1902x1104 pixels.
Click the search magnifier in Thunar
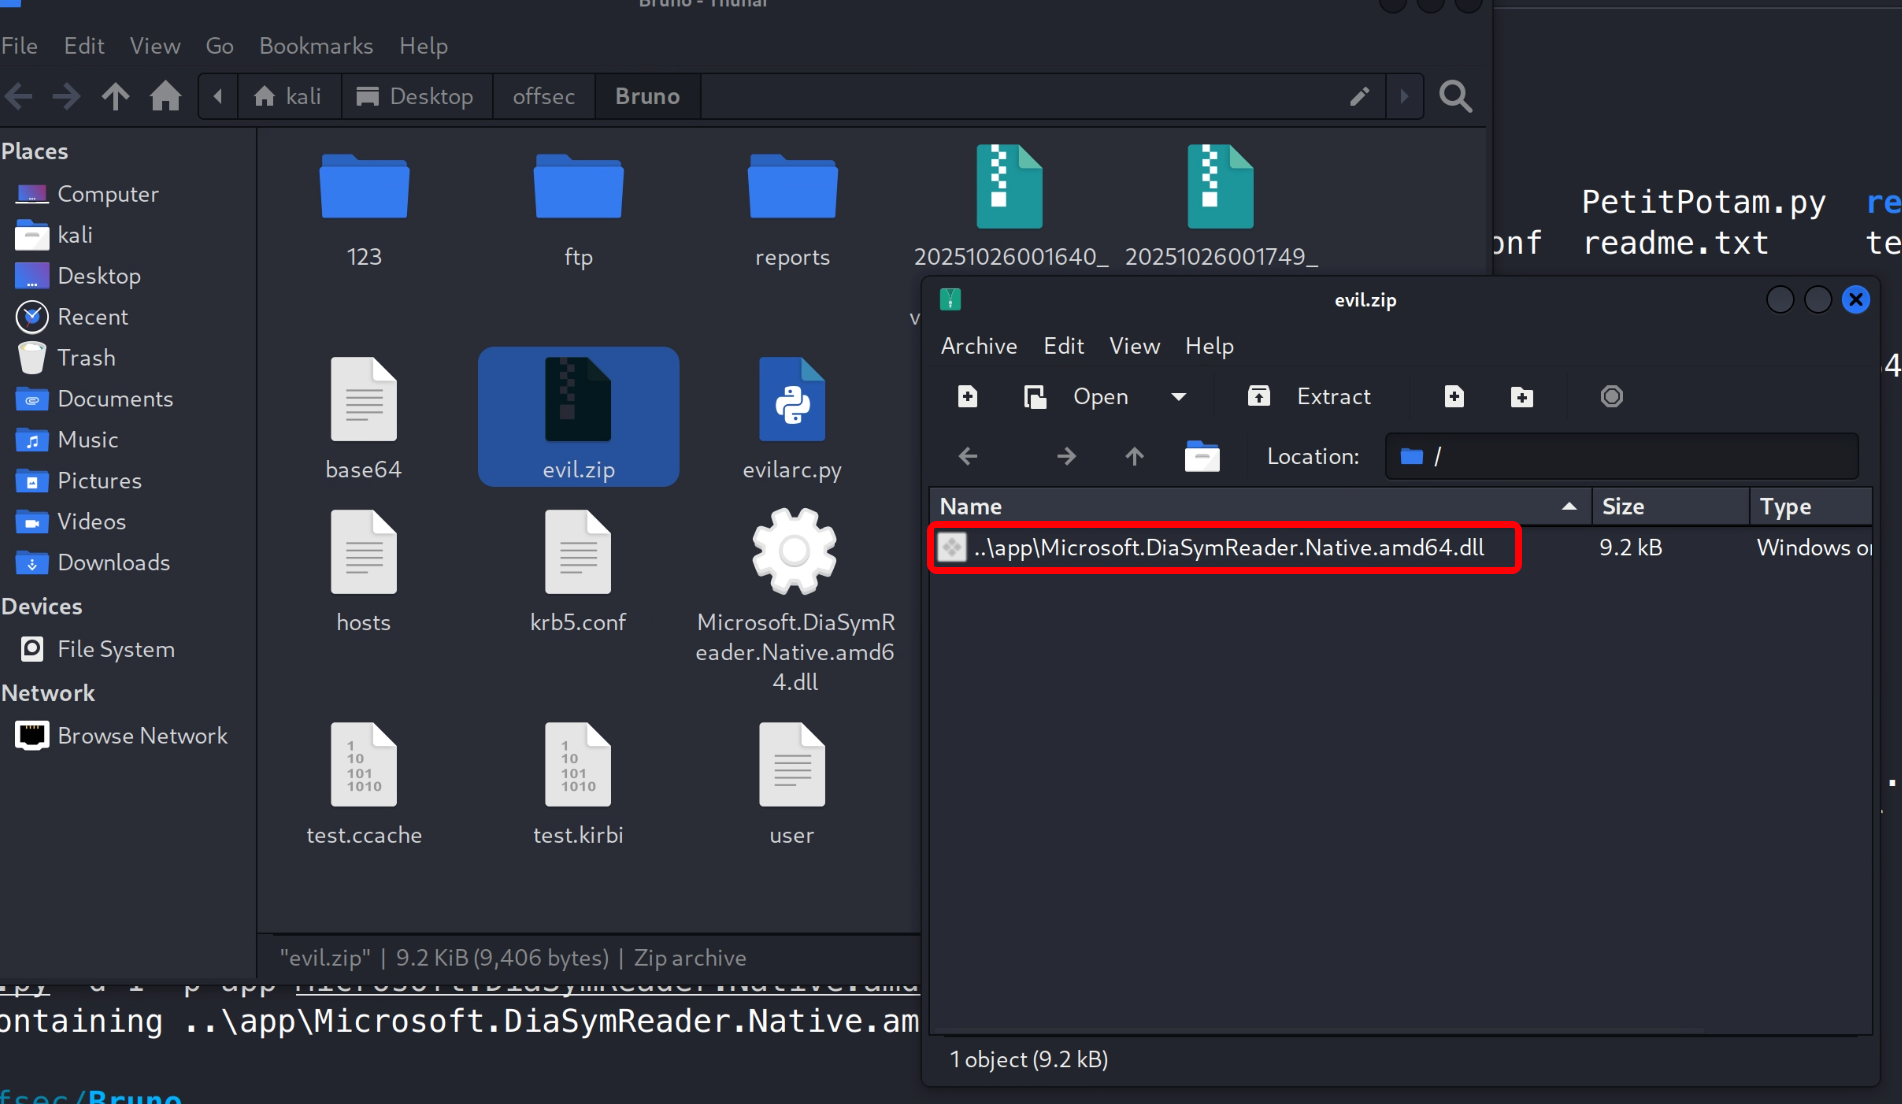(1455, 97)
